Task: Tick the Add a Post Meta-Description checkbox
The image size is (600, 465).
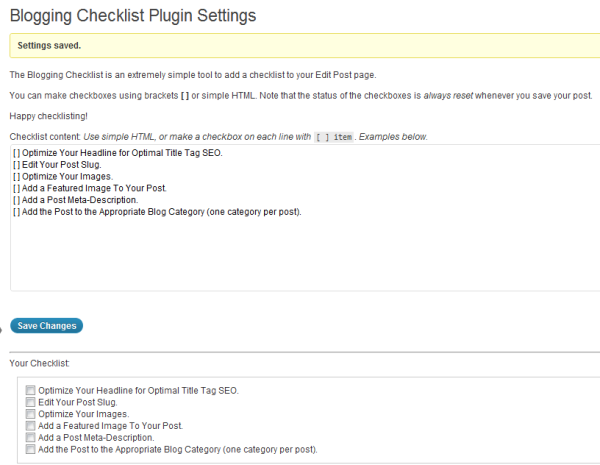Action: (x=30, y=437)
